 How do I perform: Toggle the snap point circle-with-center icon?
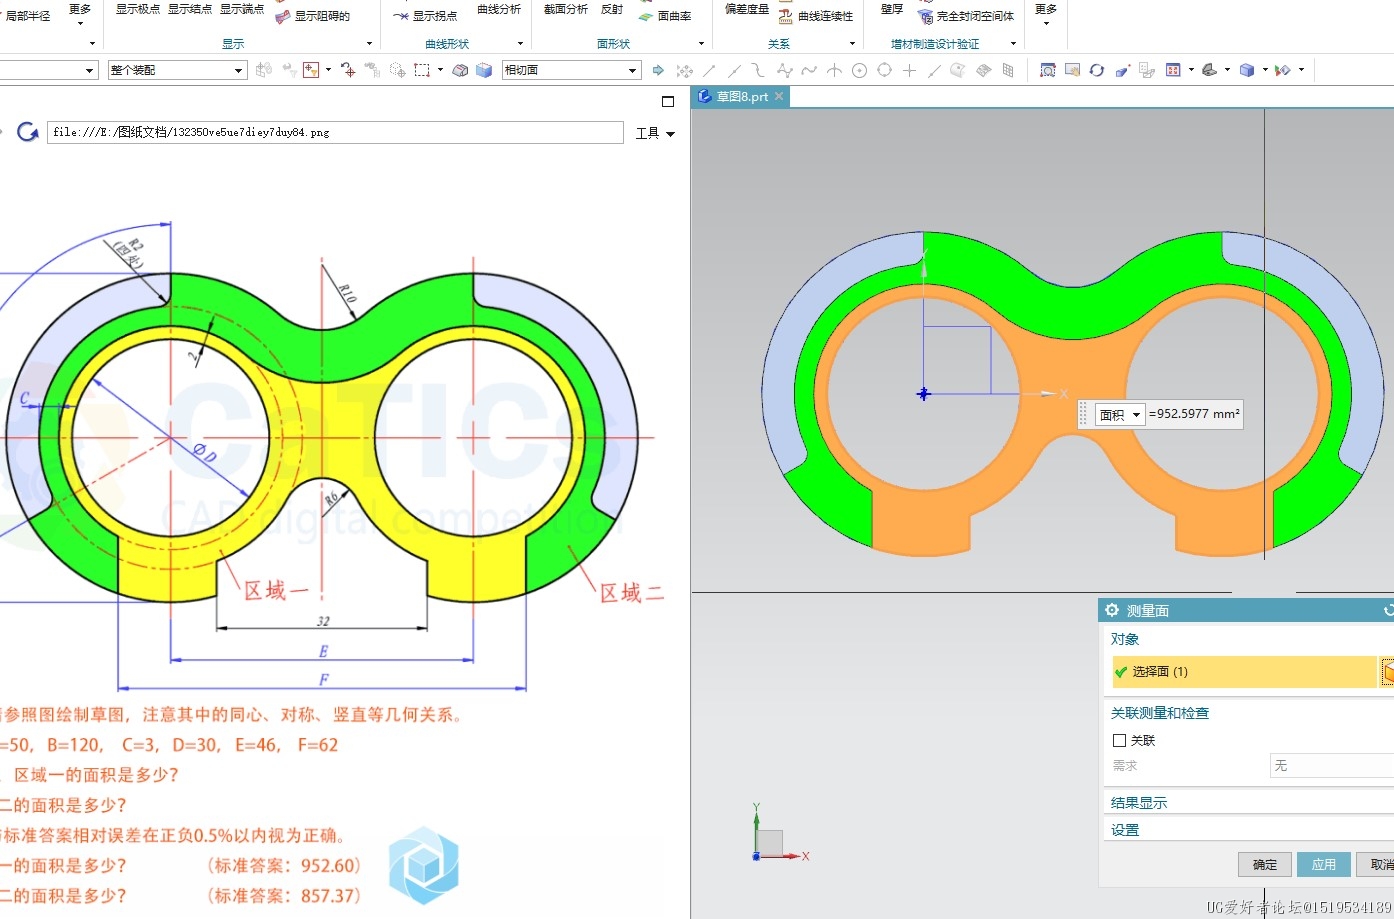[x=859, y=70]
